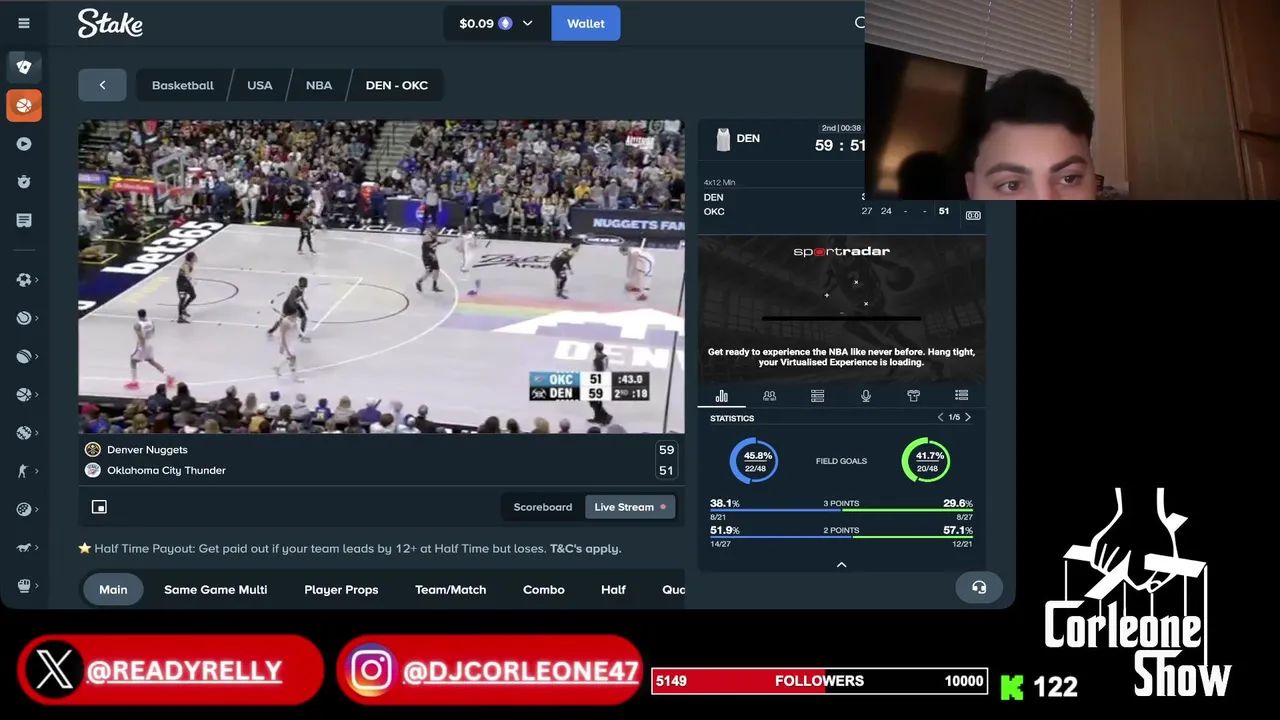Open the commentary microphone widget tab
This screenshot has height=720, width=1280.
pyautogui.click(x=865, y=396)
